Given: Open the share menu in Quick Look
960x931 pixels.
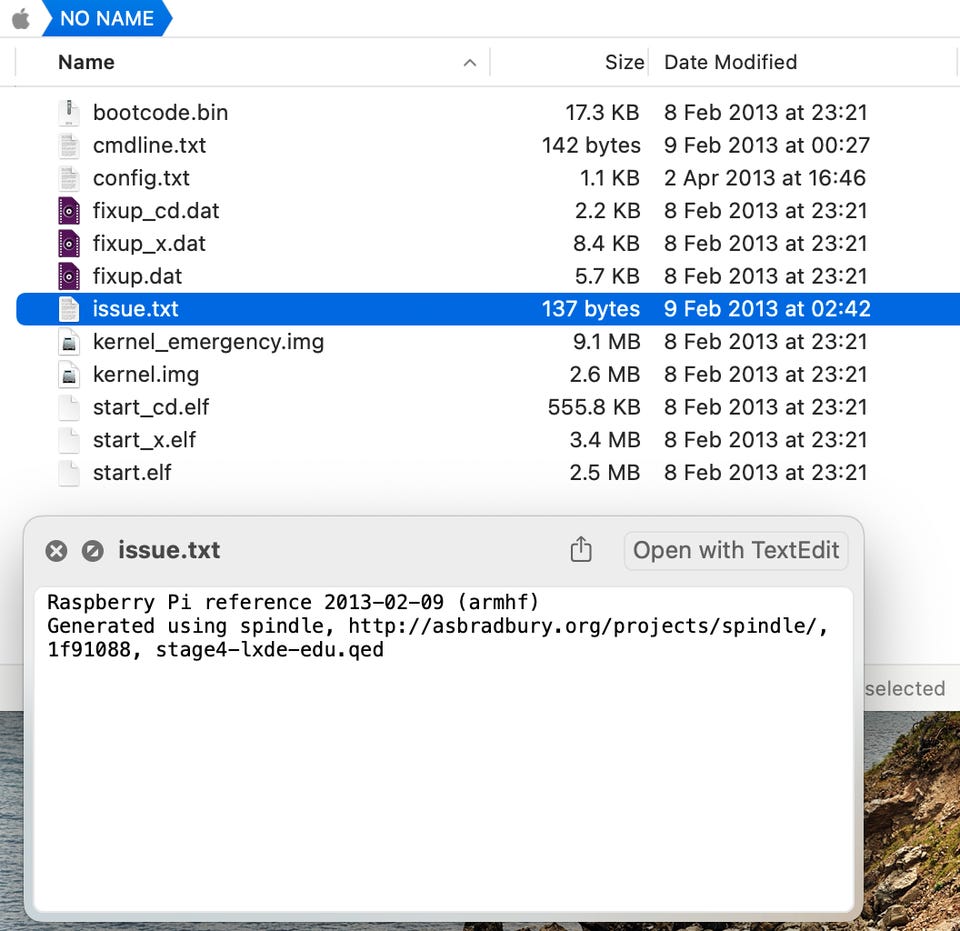Looking at the screenshot, I should click(580, 550).
